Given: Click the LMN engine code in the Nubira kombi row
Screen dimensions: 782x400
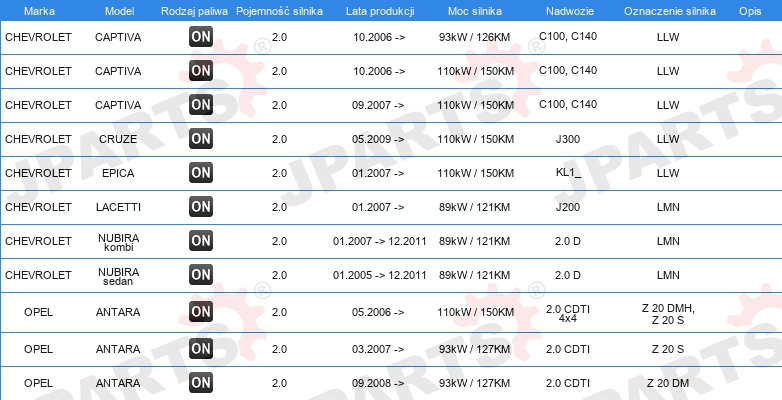Looking at the screenshot, I should click(x=668, y=241).
